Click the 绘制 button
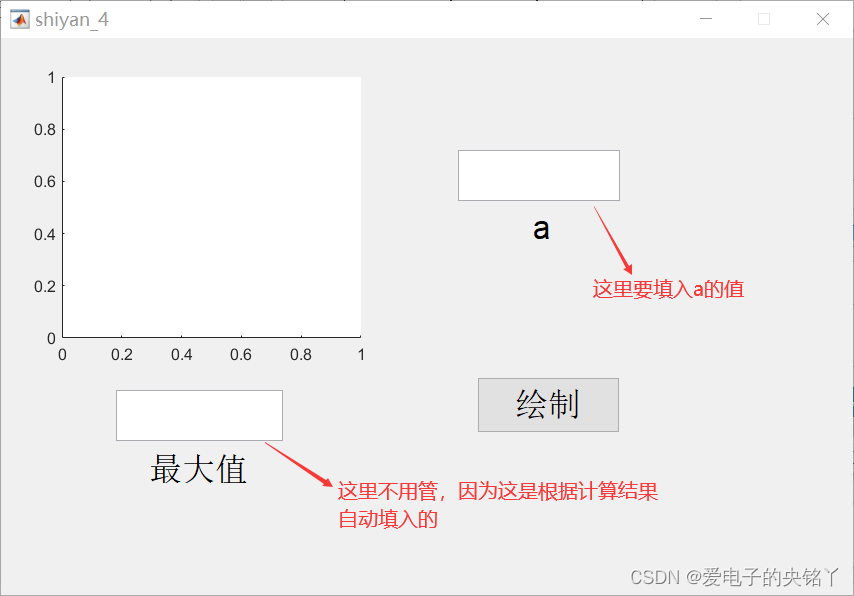This screenshot has height=596, width=854. coord(548,405)
